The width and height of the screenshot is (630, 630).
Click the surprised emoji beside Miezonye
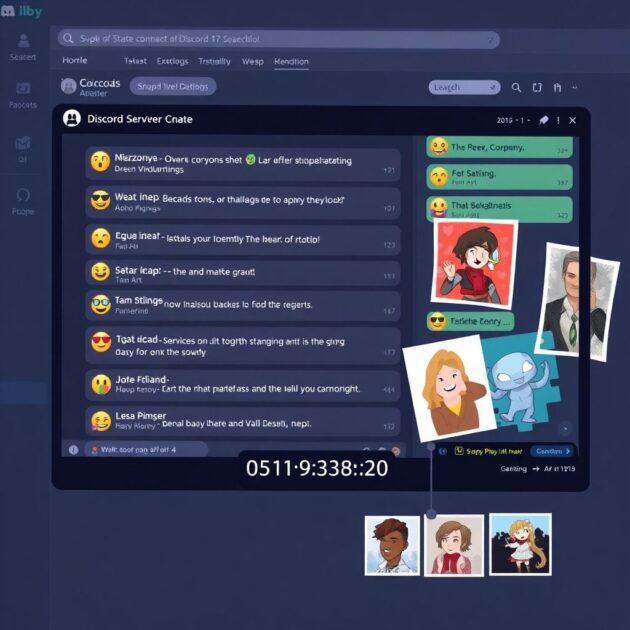[100, 162]
